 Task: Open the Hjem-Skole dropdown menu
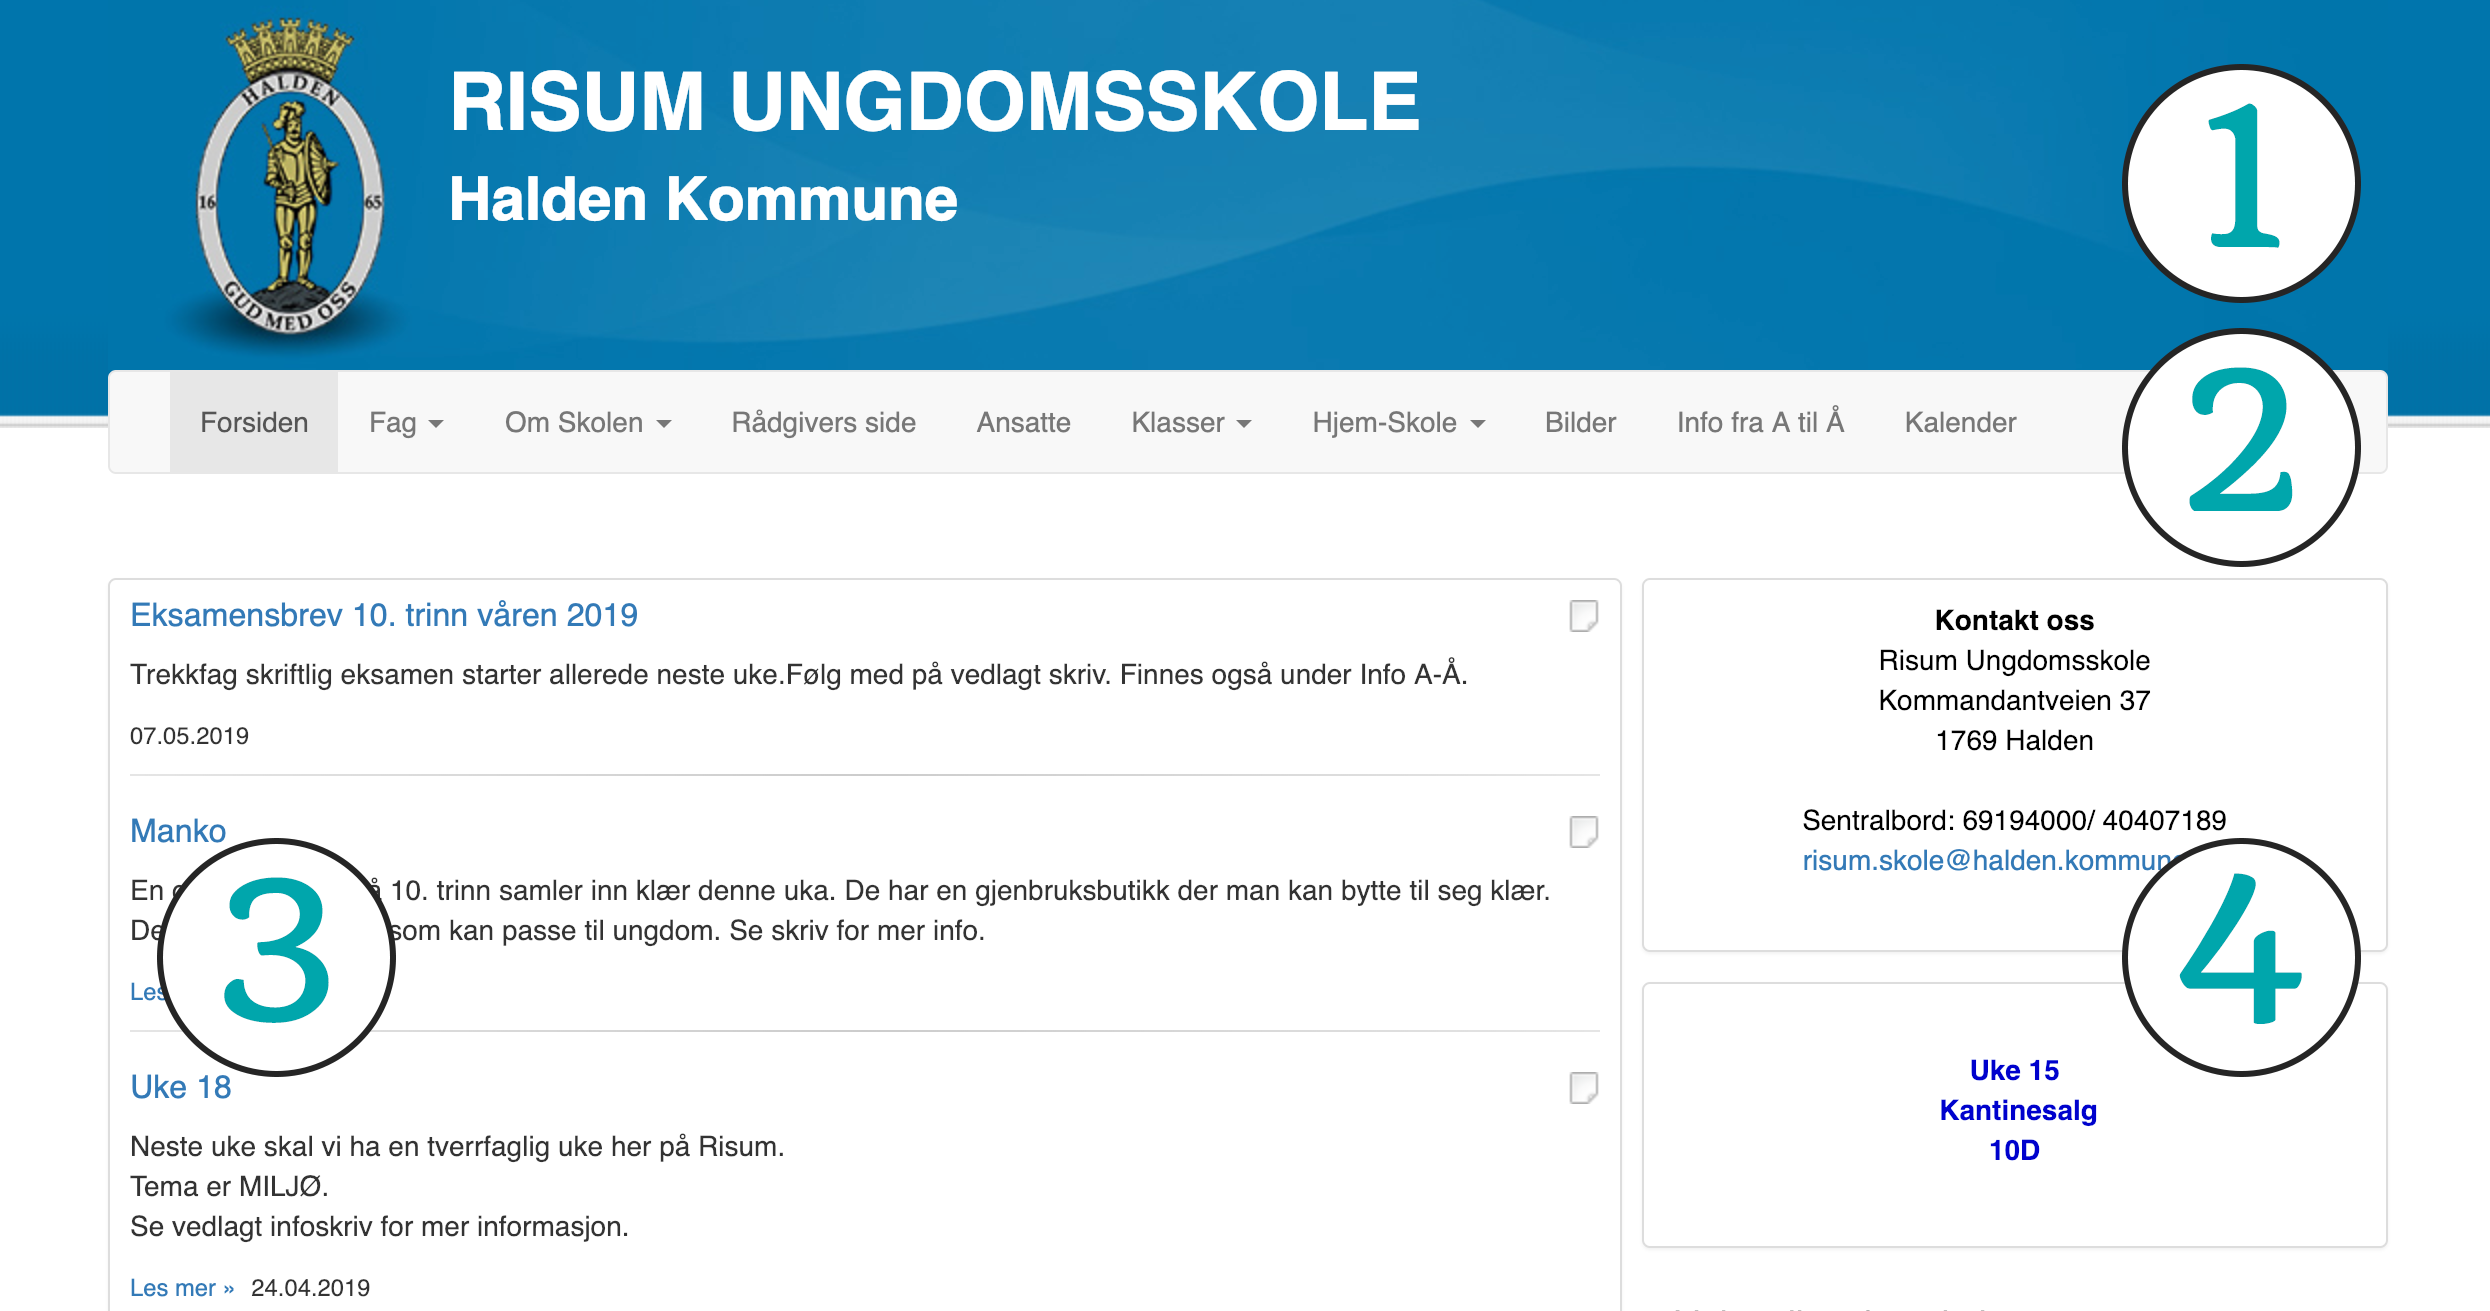[x=1397, y=423]
